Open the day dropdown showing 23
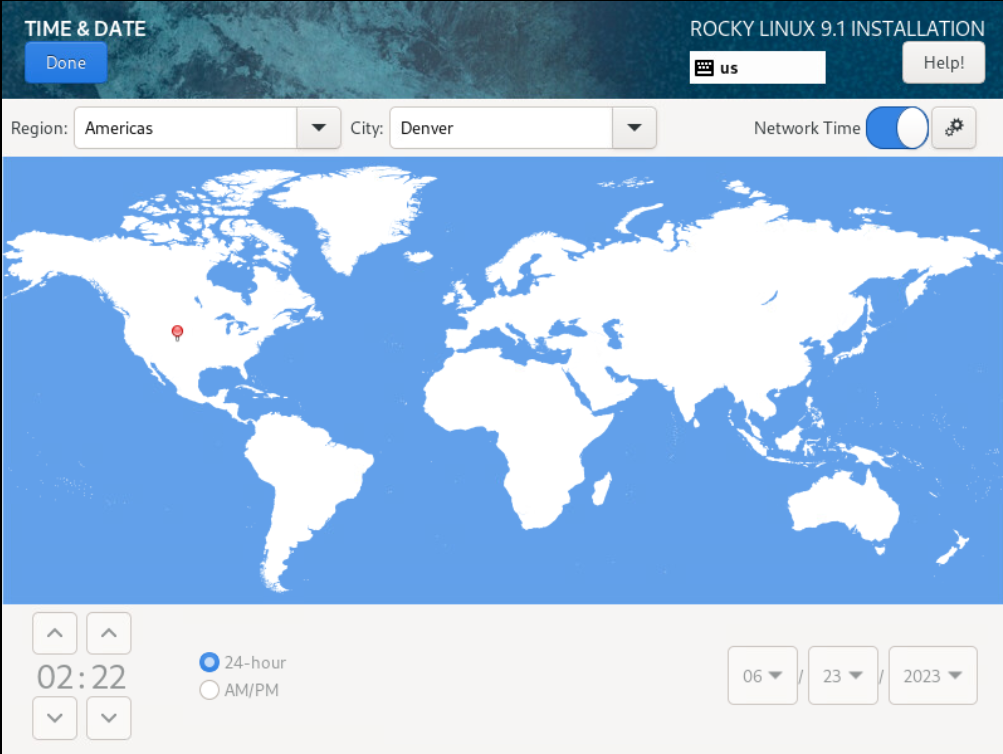This screenshot has height=754, width=1003. (842, 676)
